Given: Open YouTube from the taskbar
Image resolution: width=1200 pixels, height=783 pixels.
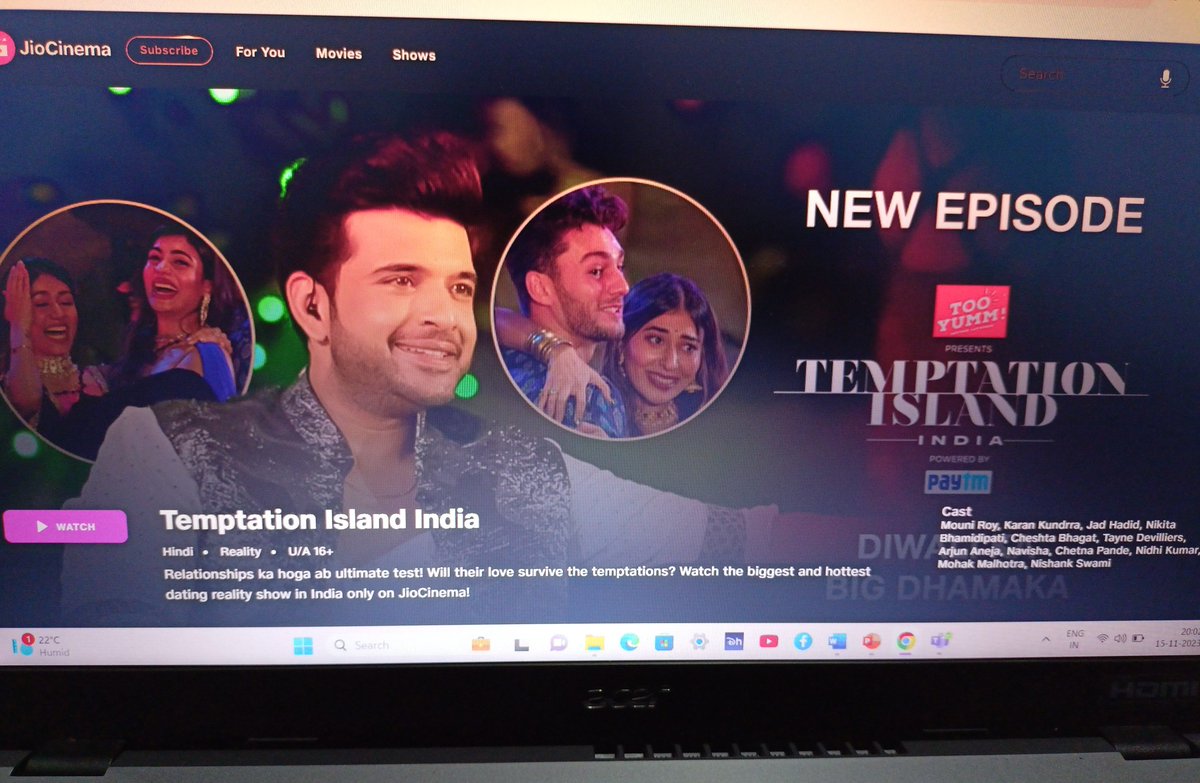Looking at the screenshot, I should (x=768, y=642).
